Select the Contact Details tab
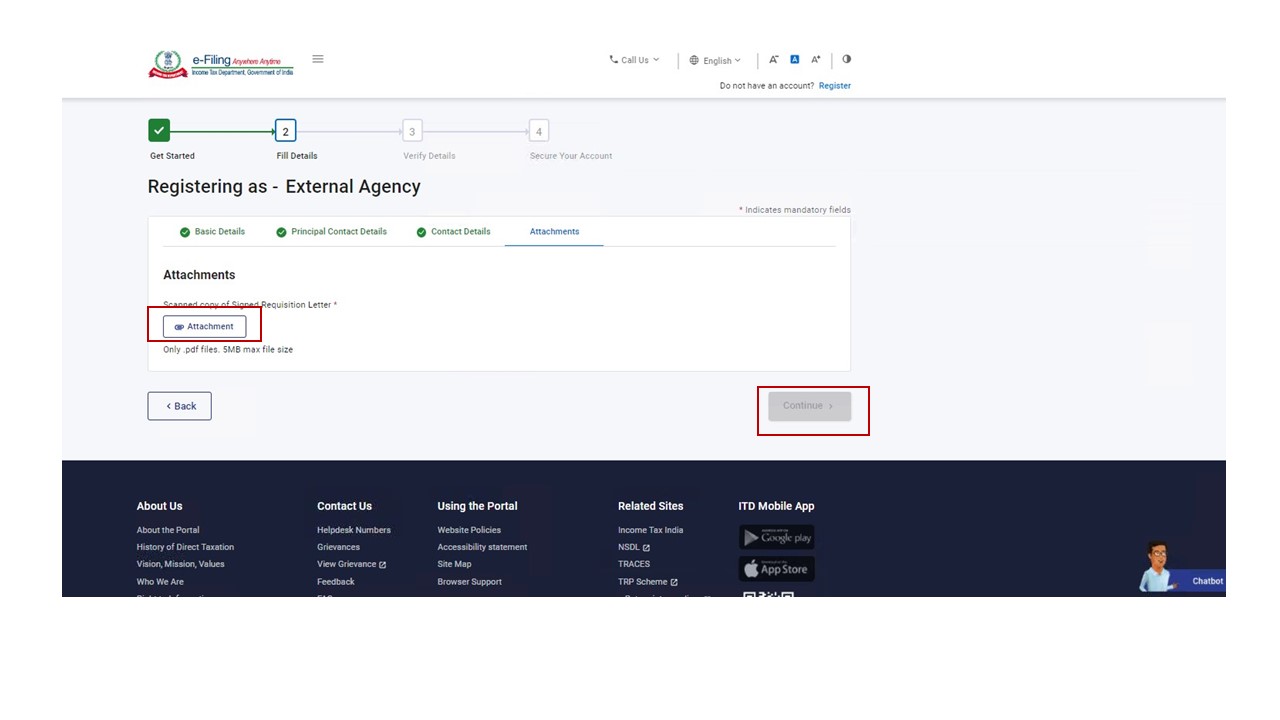The height and width of the screenshot is (720, 1280). click(x=453, y=232)
